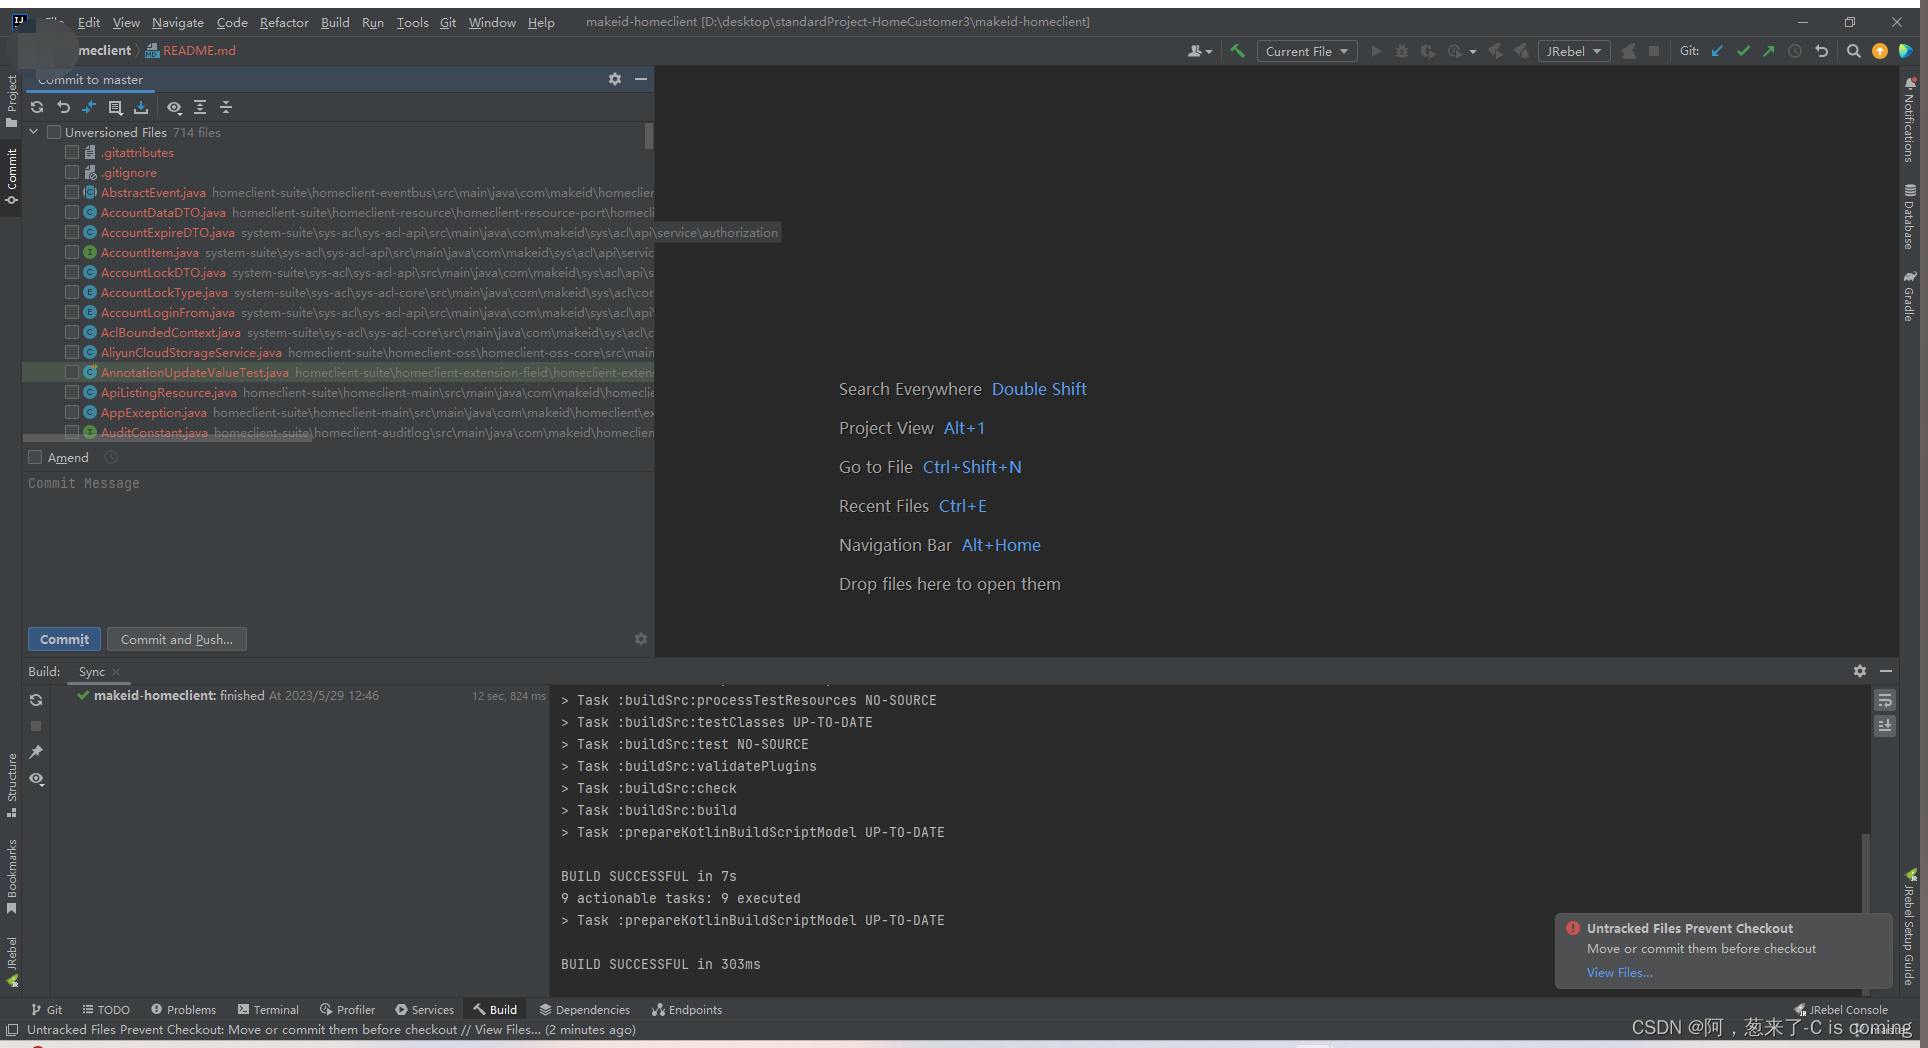Viewport: 1928px width, 1048px height.
Task: Click the pin tab icon in Build panel
Action: pyautogui.click(x=36, y=752)
